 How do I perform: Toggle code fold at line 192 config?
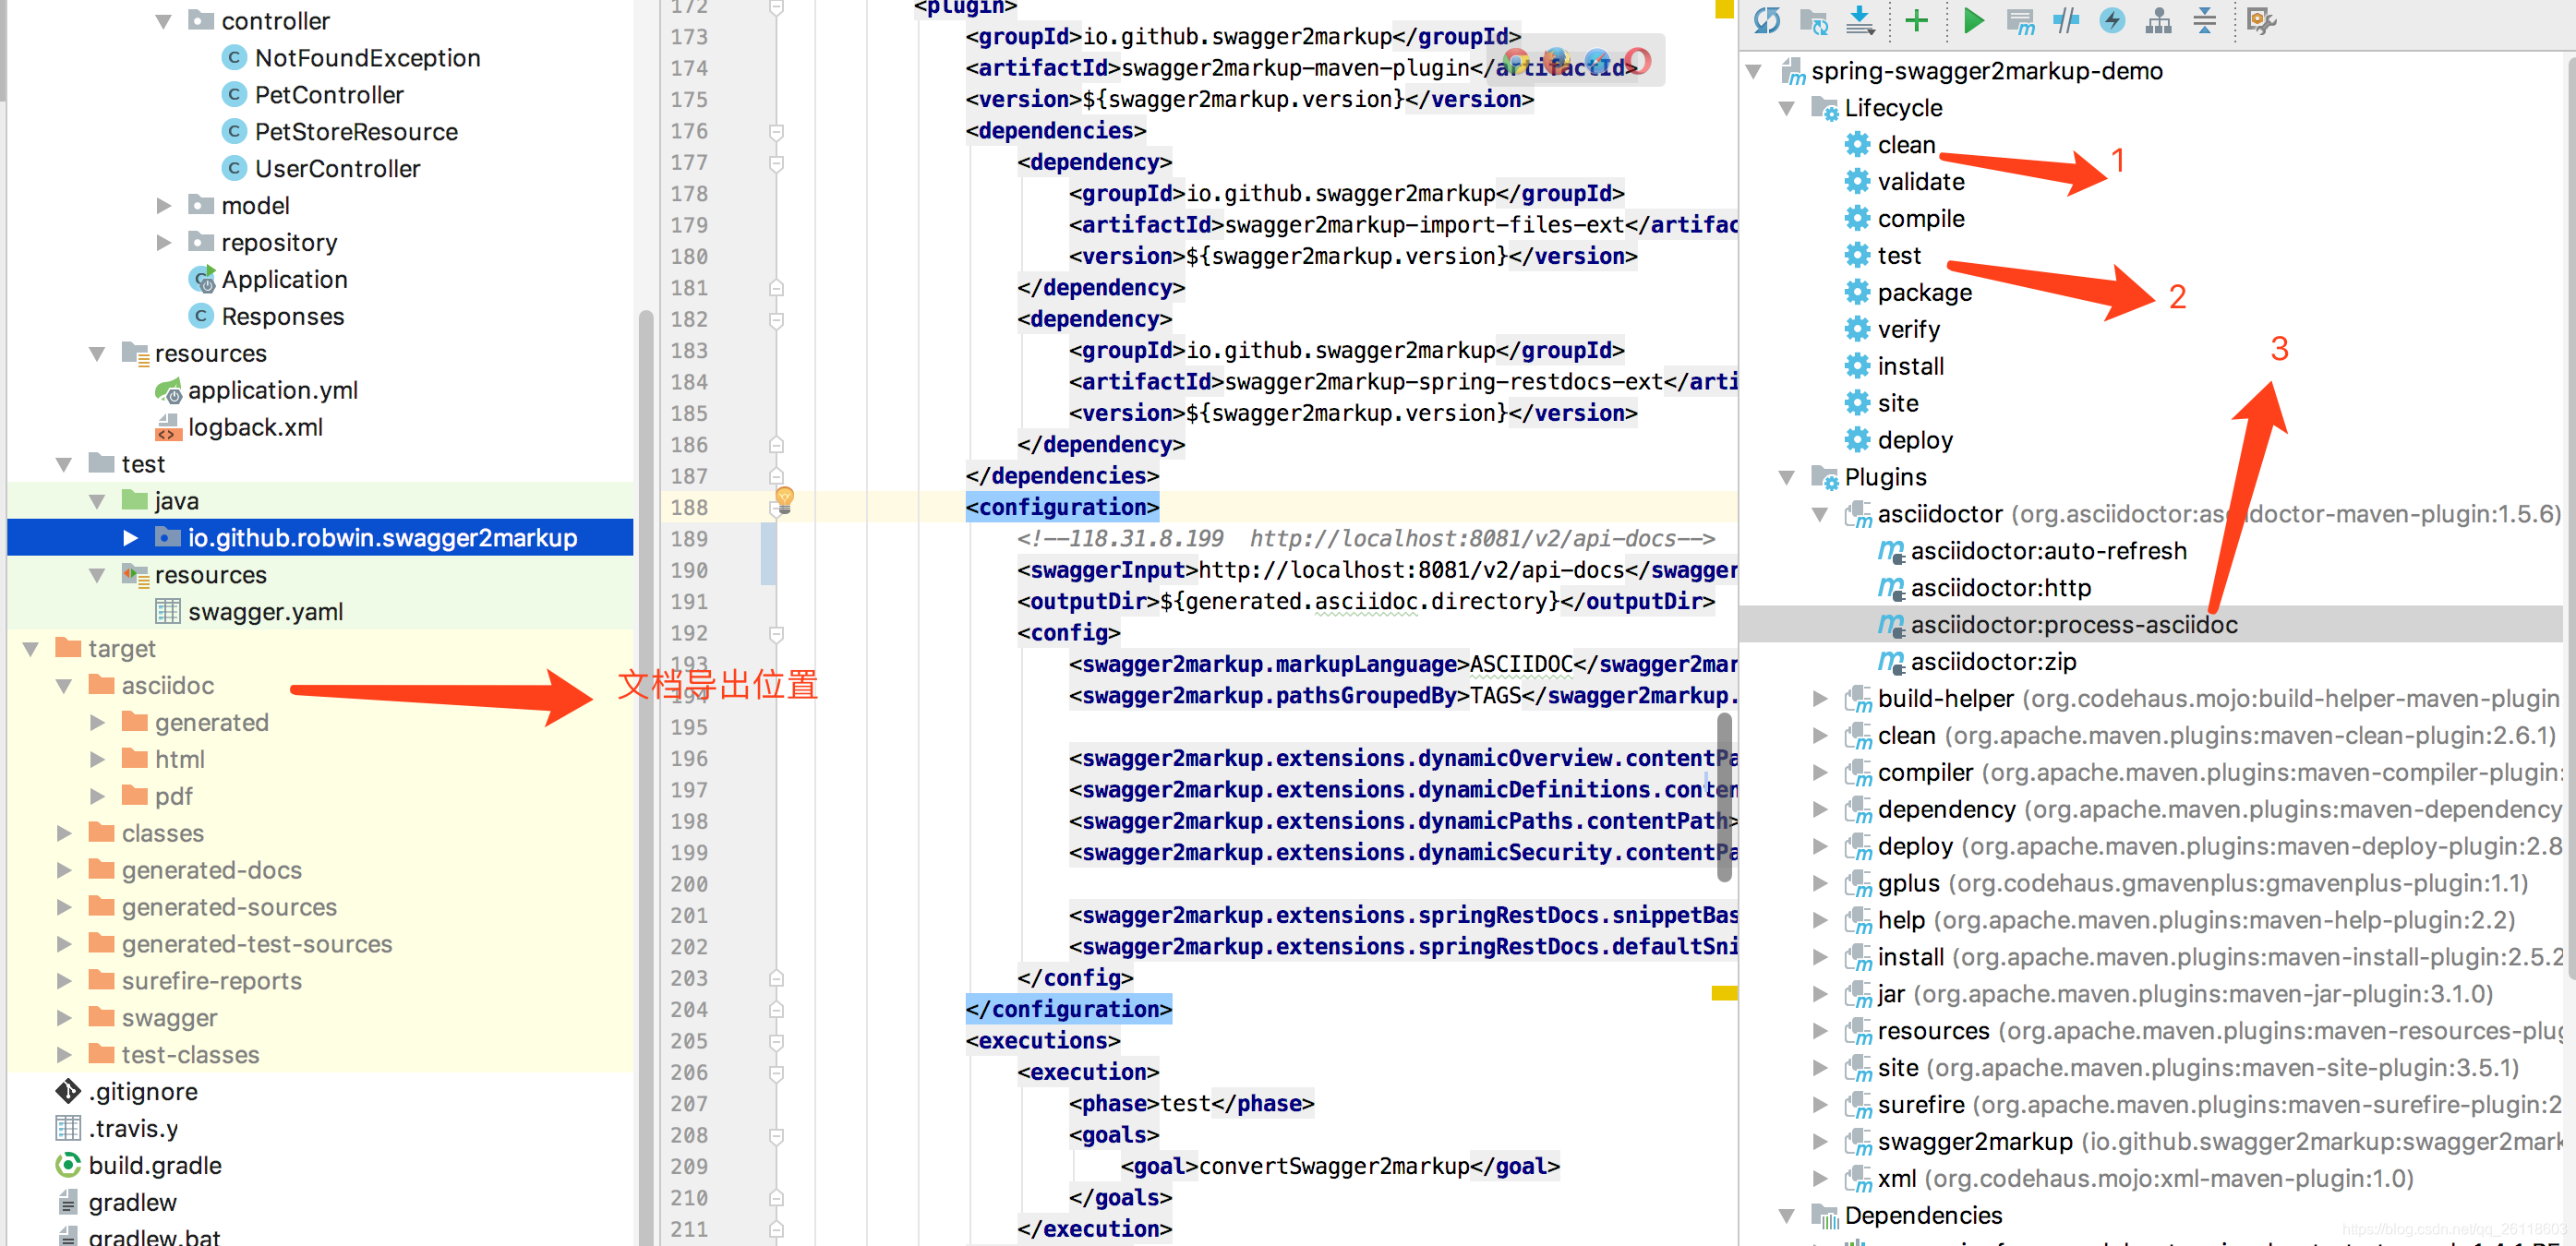click(776, 633)
